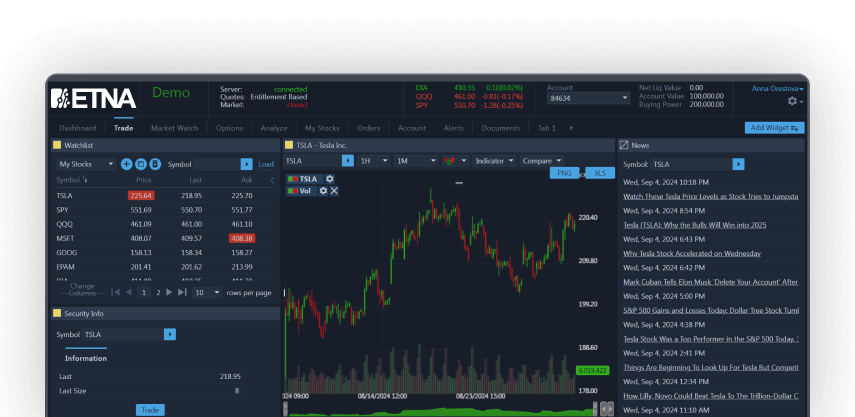The height and width of the screenshot is (417, 855).
Task: Click the copy watchlist icon
Action: point(141,164)
